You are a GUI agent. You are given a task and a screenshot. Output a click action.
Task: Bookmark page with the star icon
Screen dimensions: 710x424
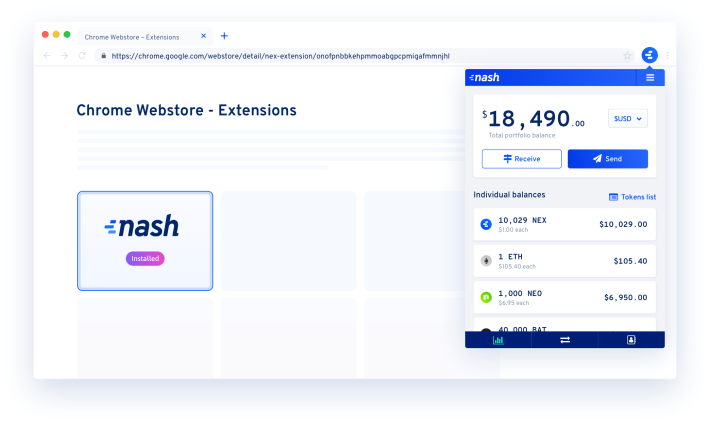click(627, 56)
